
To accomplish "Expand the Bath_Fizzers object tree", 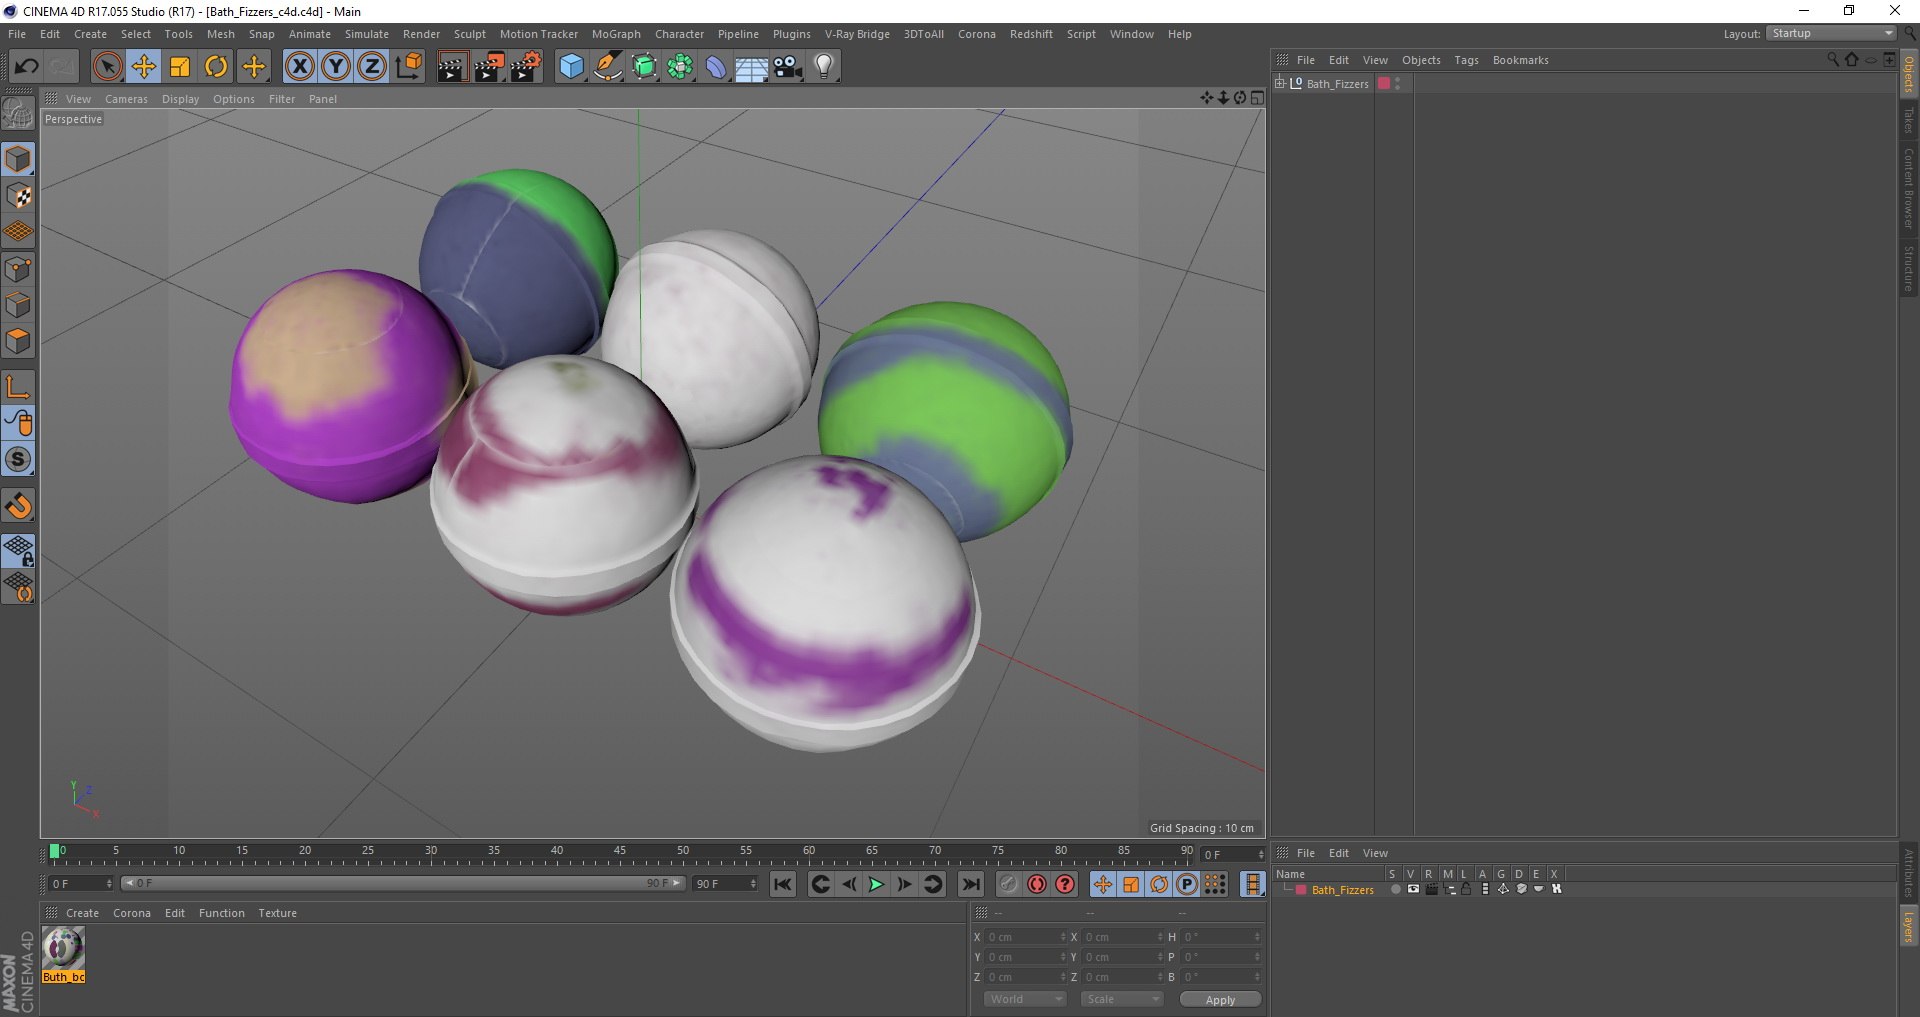I will (1279, 83).
